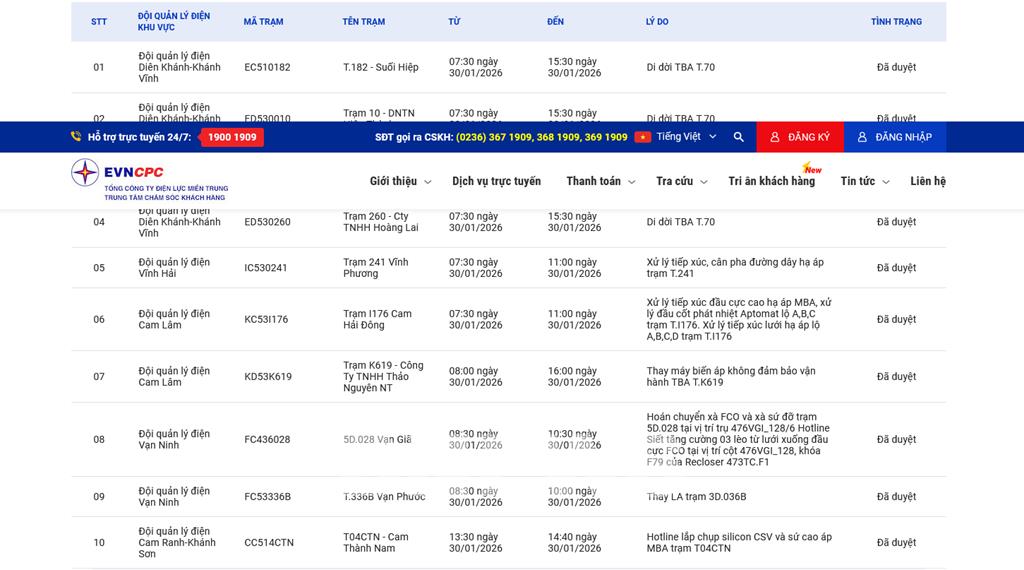Open Dịch vụ trực tuyến menu item
1024x570 pixels.
point(496,181)
